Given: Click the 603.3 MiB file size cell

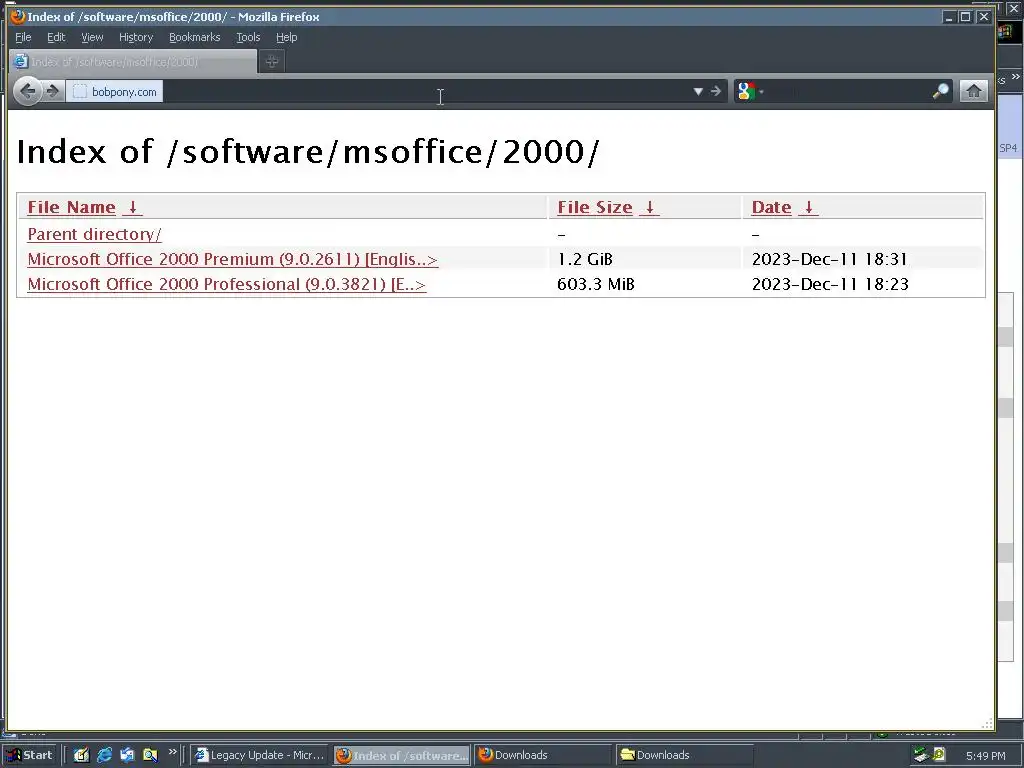Looking at the screenshot, I should pyautogui.click(x=596, y=284).
